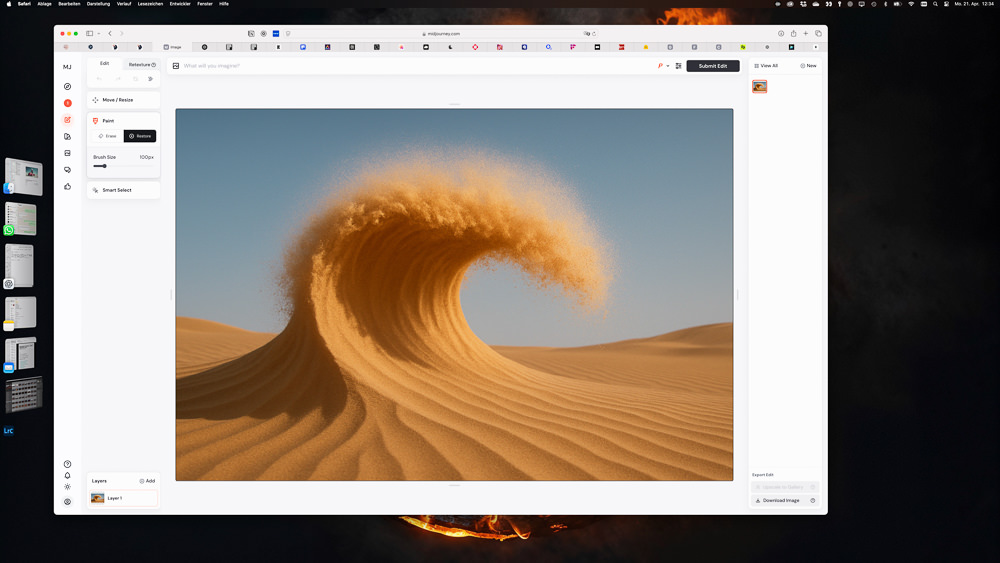Screen dimensions: 1000x563
Task: Click the Submit Edit button
Action: coord(713,66)
